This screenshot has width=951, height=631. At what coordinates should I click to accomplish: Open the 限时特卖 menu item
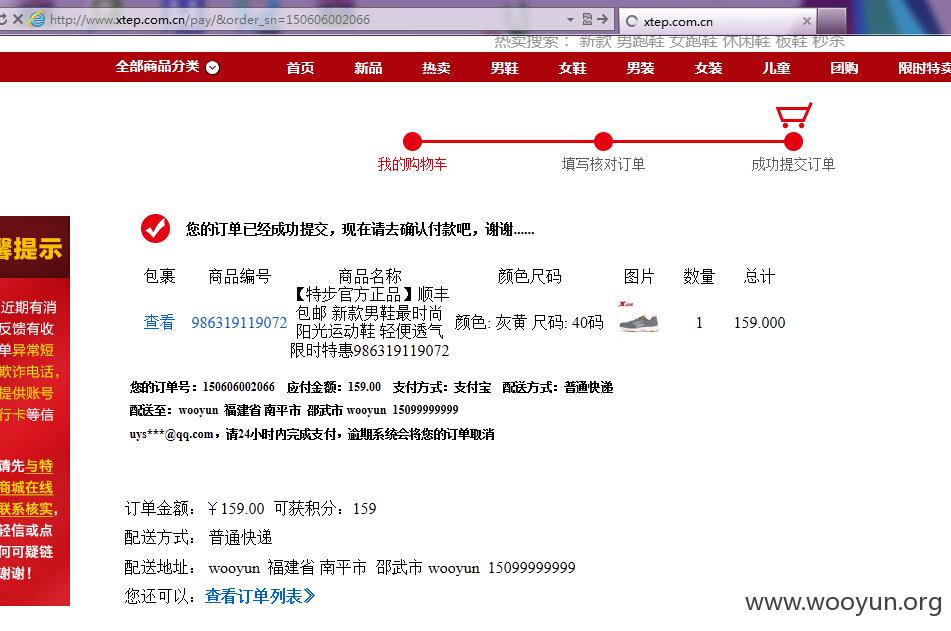(x=924, y=67)
